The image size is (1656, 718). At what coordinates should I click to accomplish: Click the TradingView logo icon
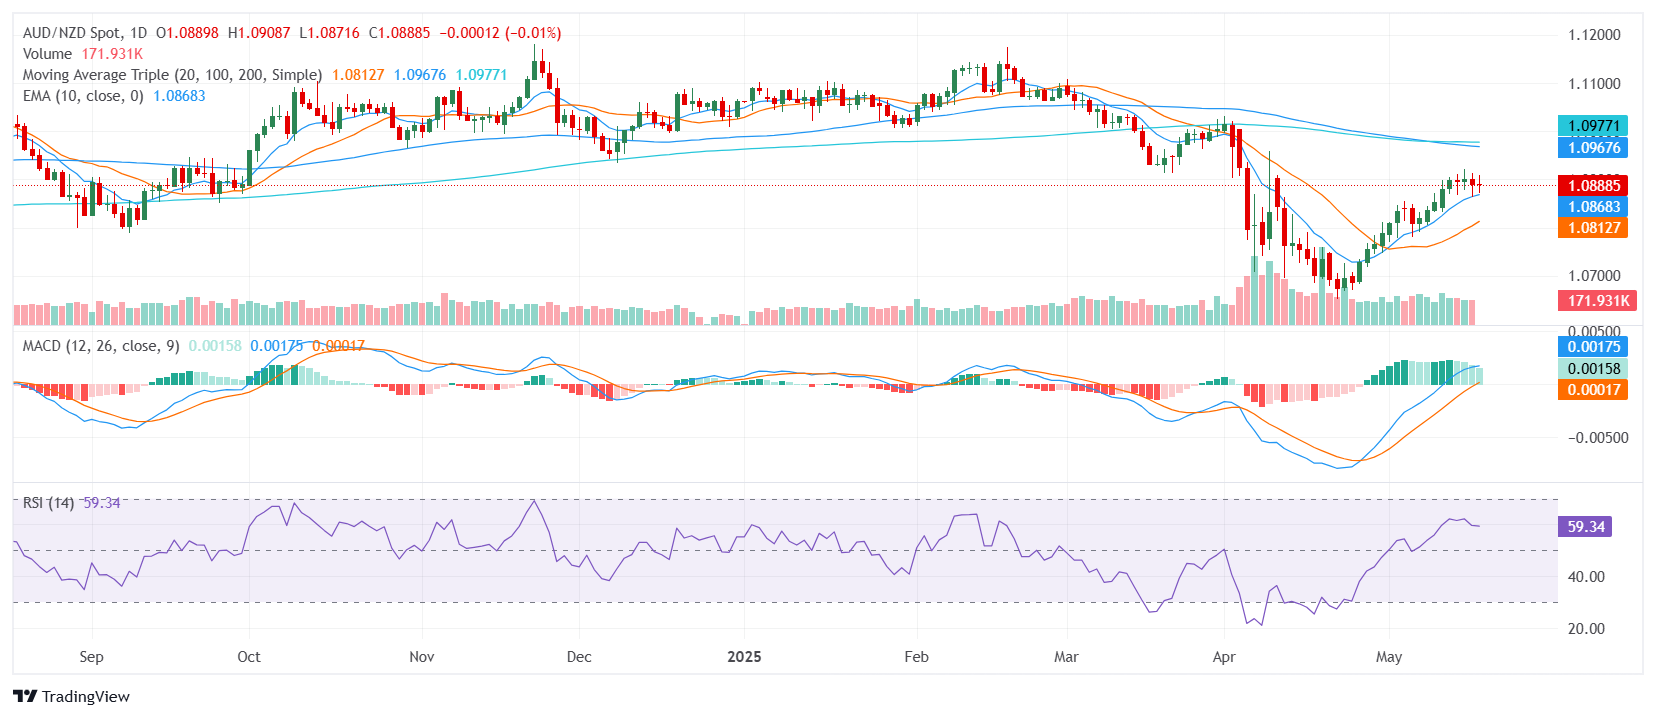pyautogui.click(x=25, y=697)
